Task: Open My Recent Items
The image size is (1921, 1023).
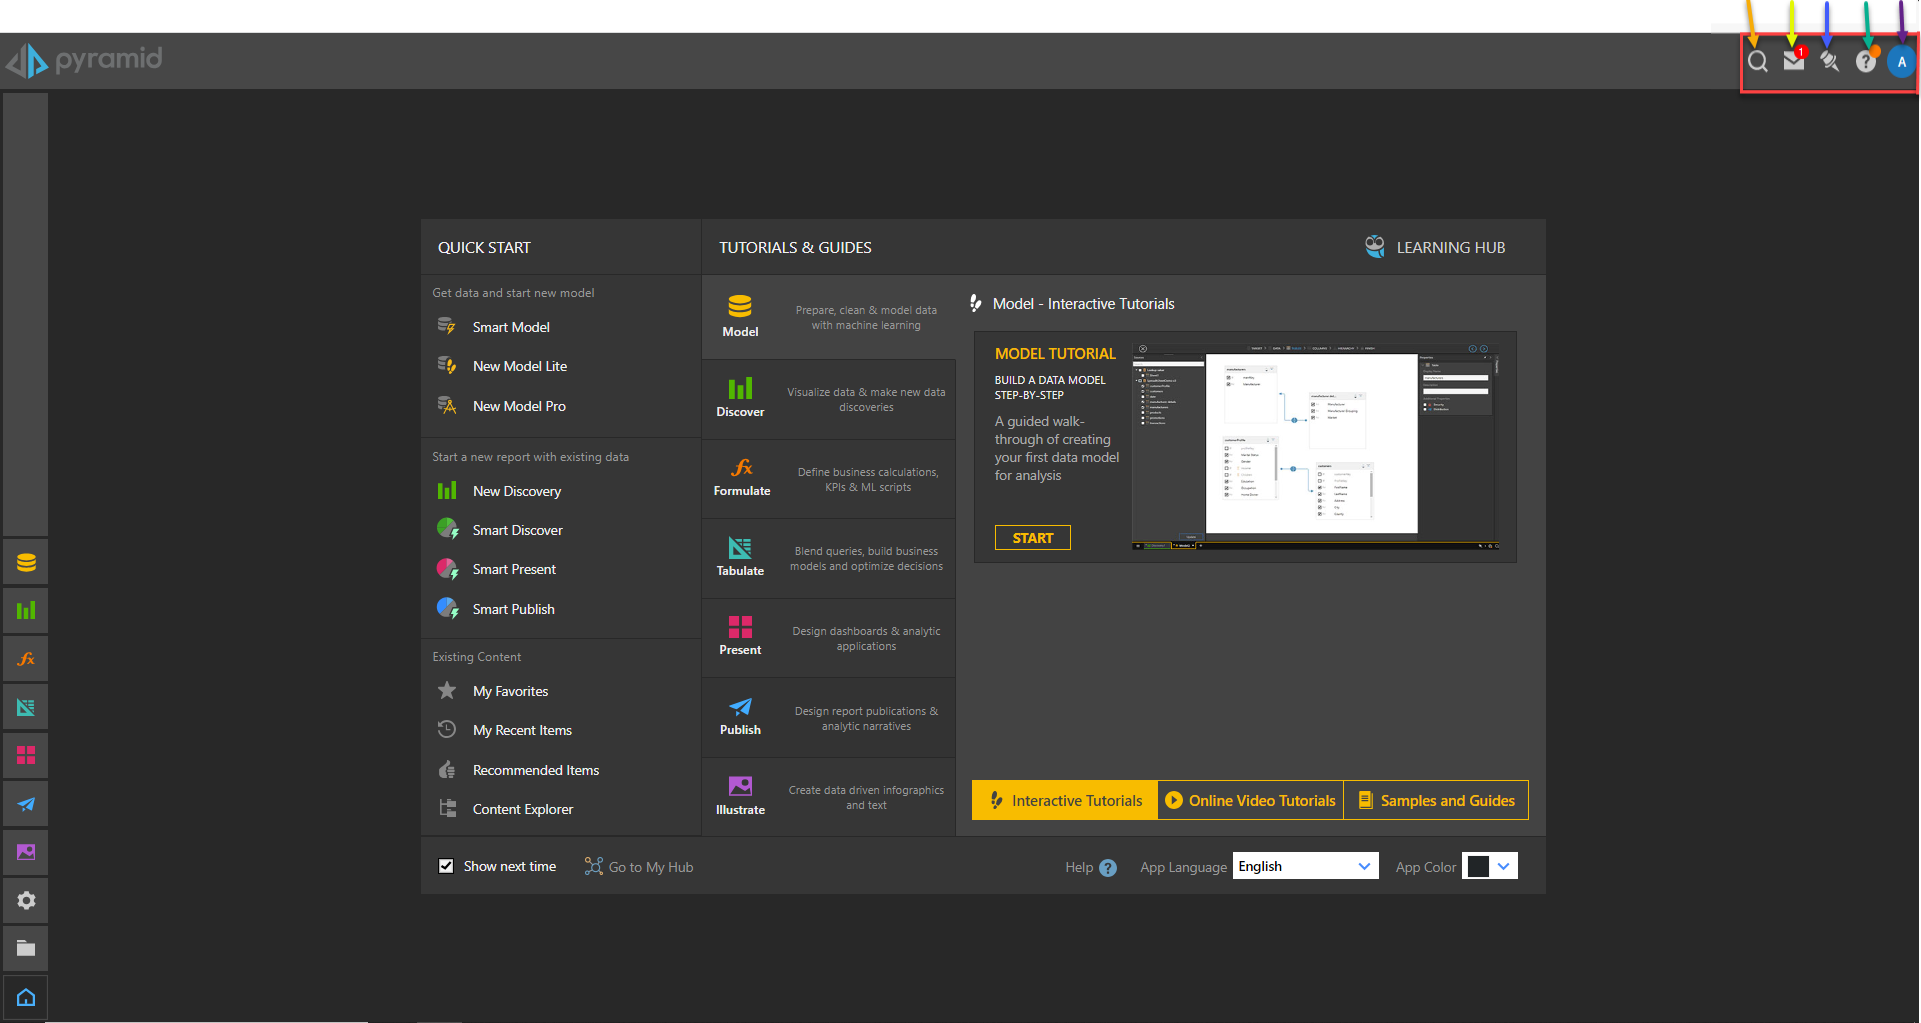Action: (x=522, y=730)
